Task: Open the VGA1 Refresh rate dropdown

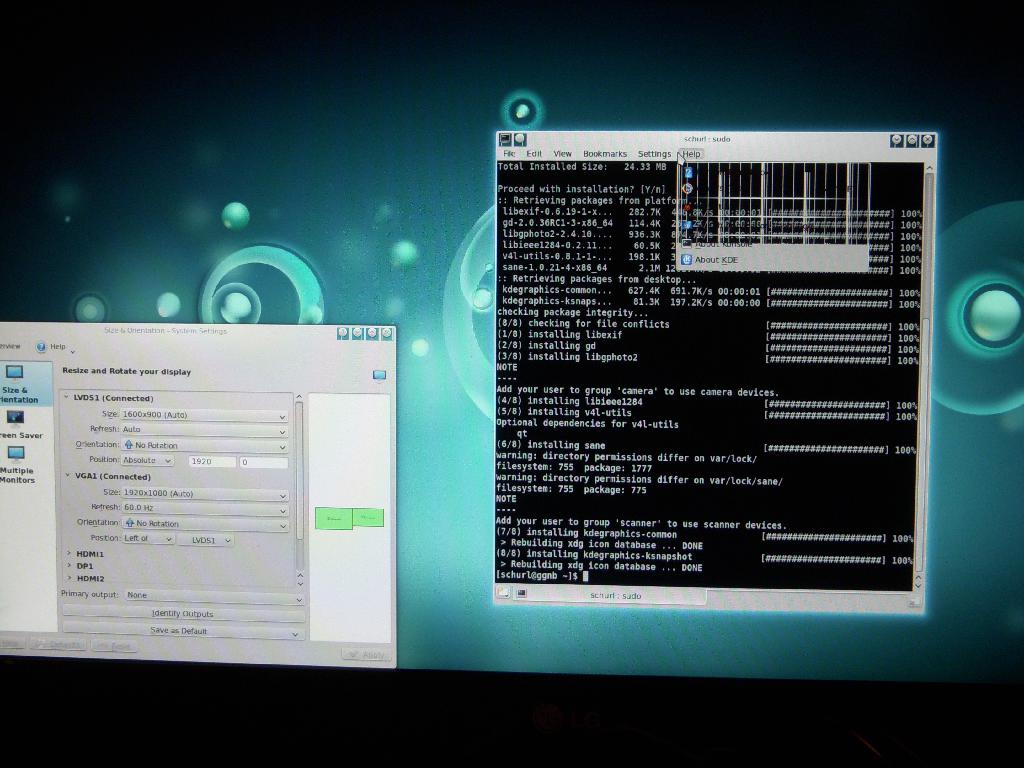Action: coord(204,508)
